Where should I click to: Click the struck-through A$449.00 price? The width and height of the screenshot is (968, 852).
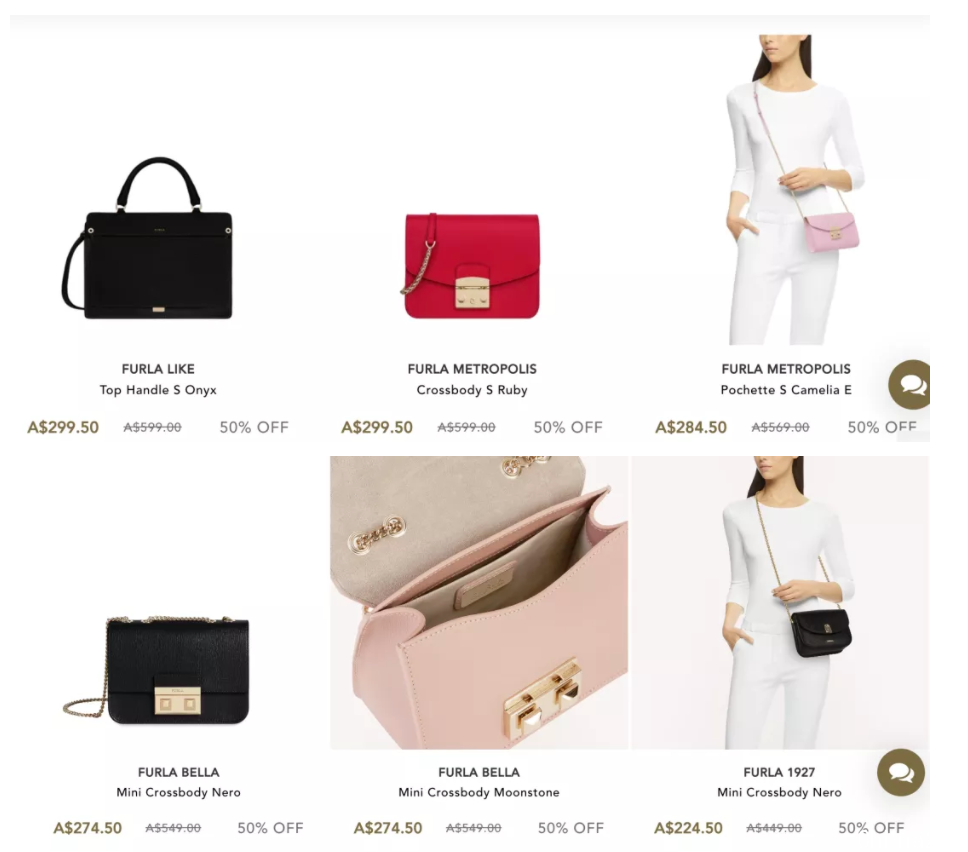pos(774,828)
